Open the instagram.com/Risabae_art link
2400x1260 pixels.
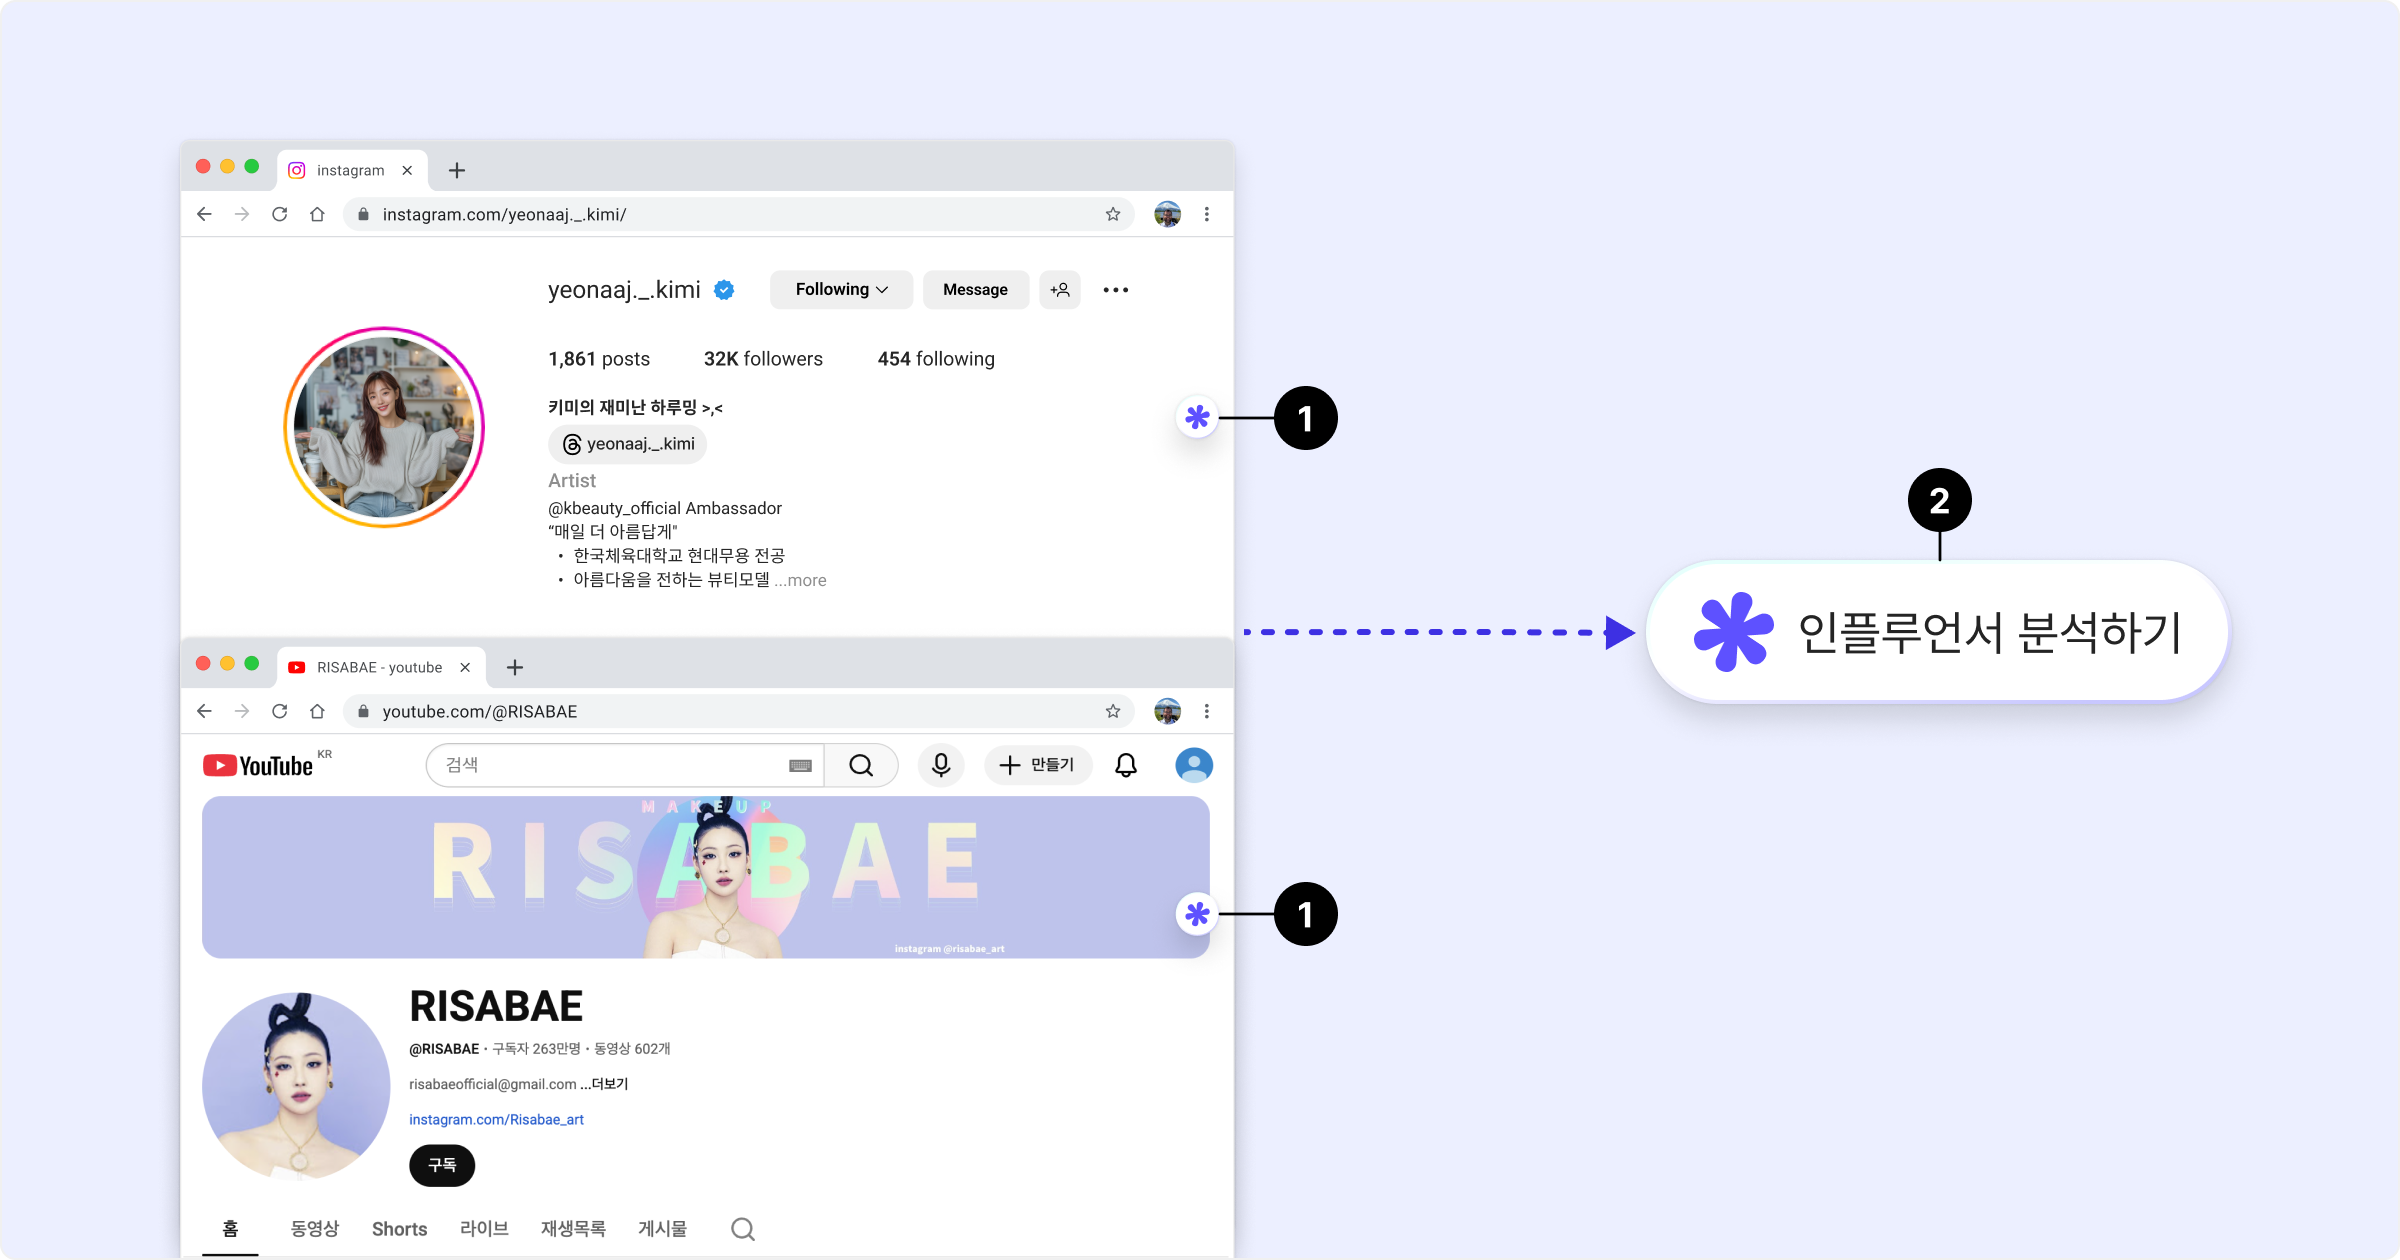click(x=496, y=1120)
